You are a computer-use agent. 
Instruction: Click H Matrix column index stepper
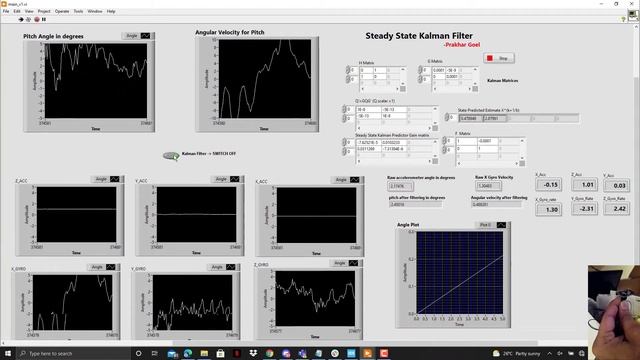click(x=348, y=79)
